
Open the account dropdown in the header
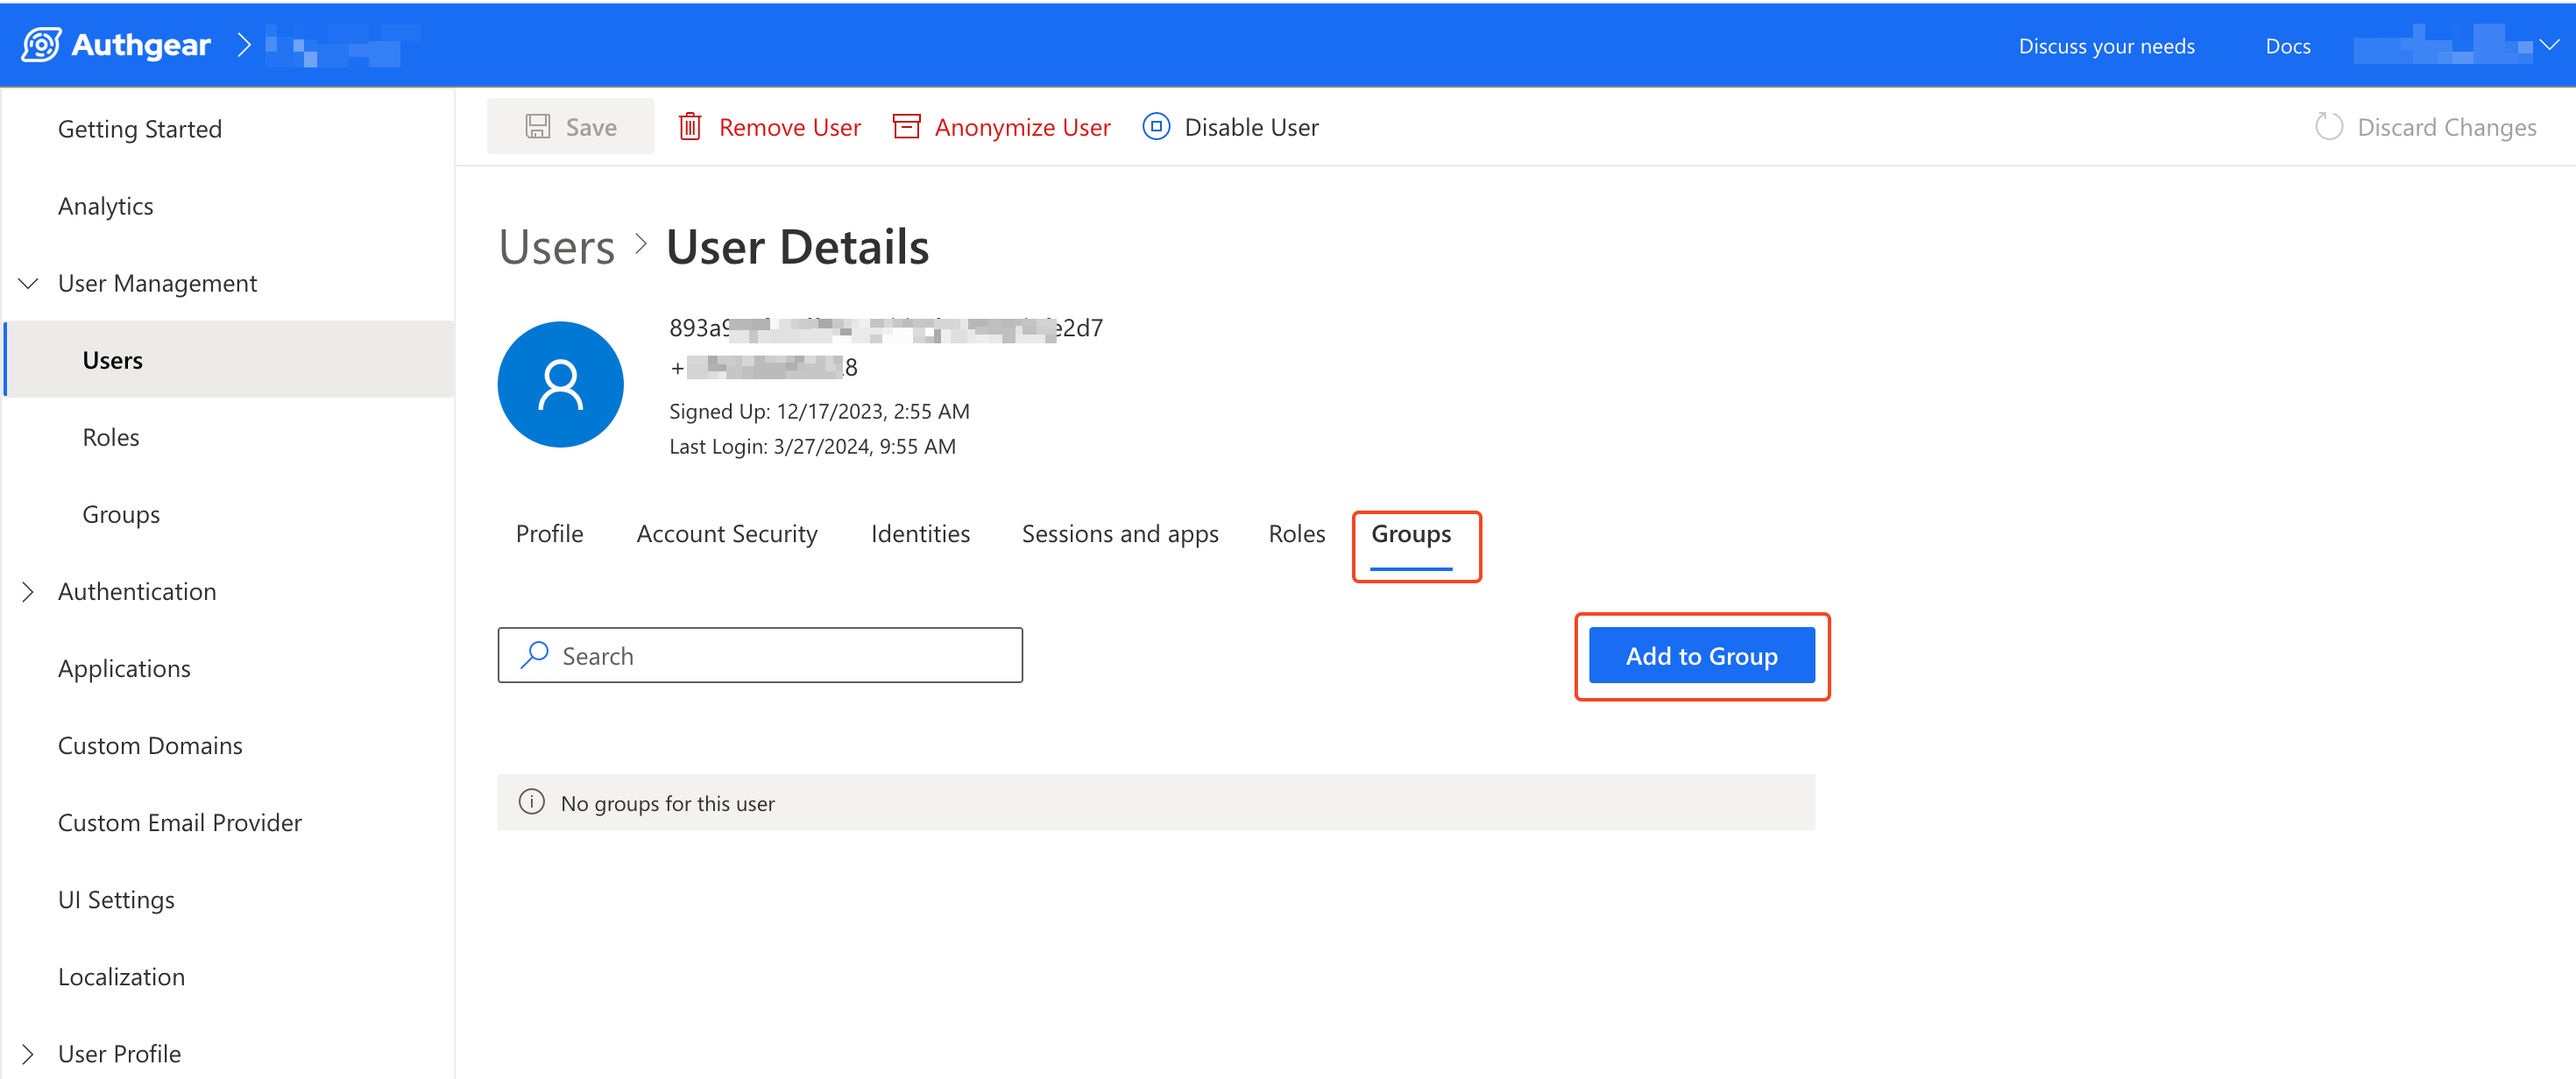(2548, 45)
